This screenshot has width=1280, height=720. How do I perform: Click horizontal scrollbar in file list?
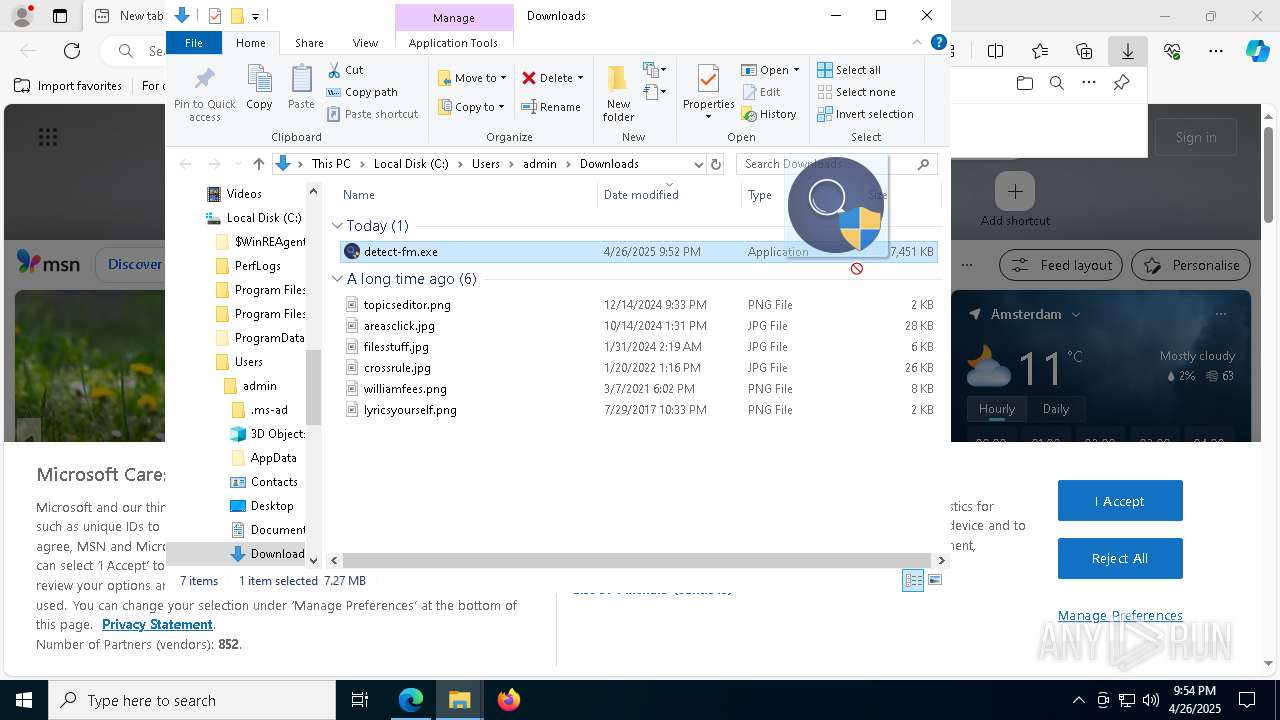click(x=638, y=561)
